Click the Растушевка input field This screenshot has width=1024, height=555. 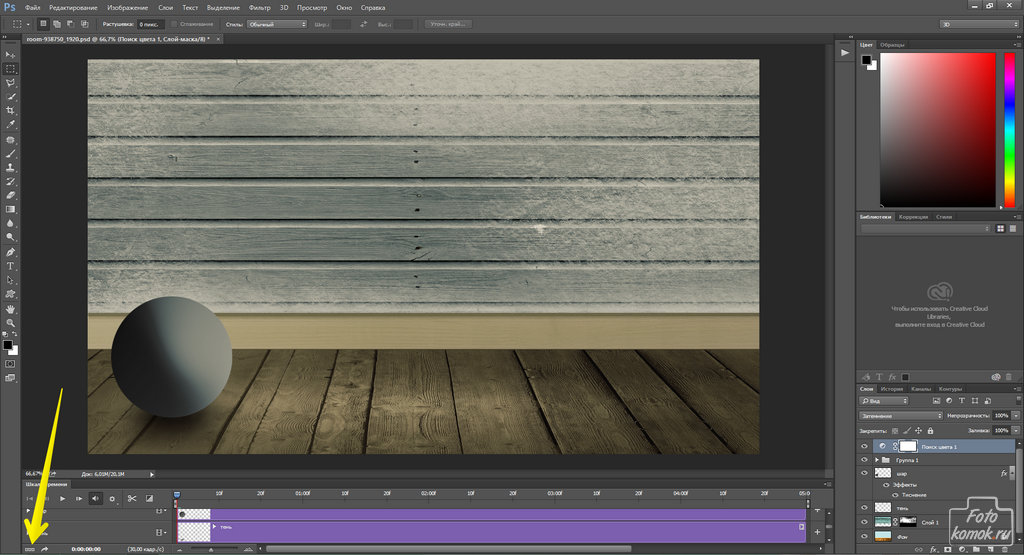151,23
